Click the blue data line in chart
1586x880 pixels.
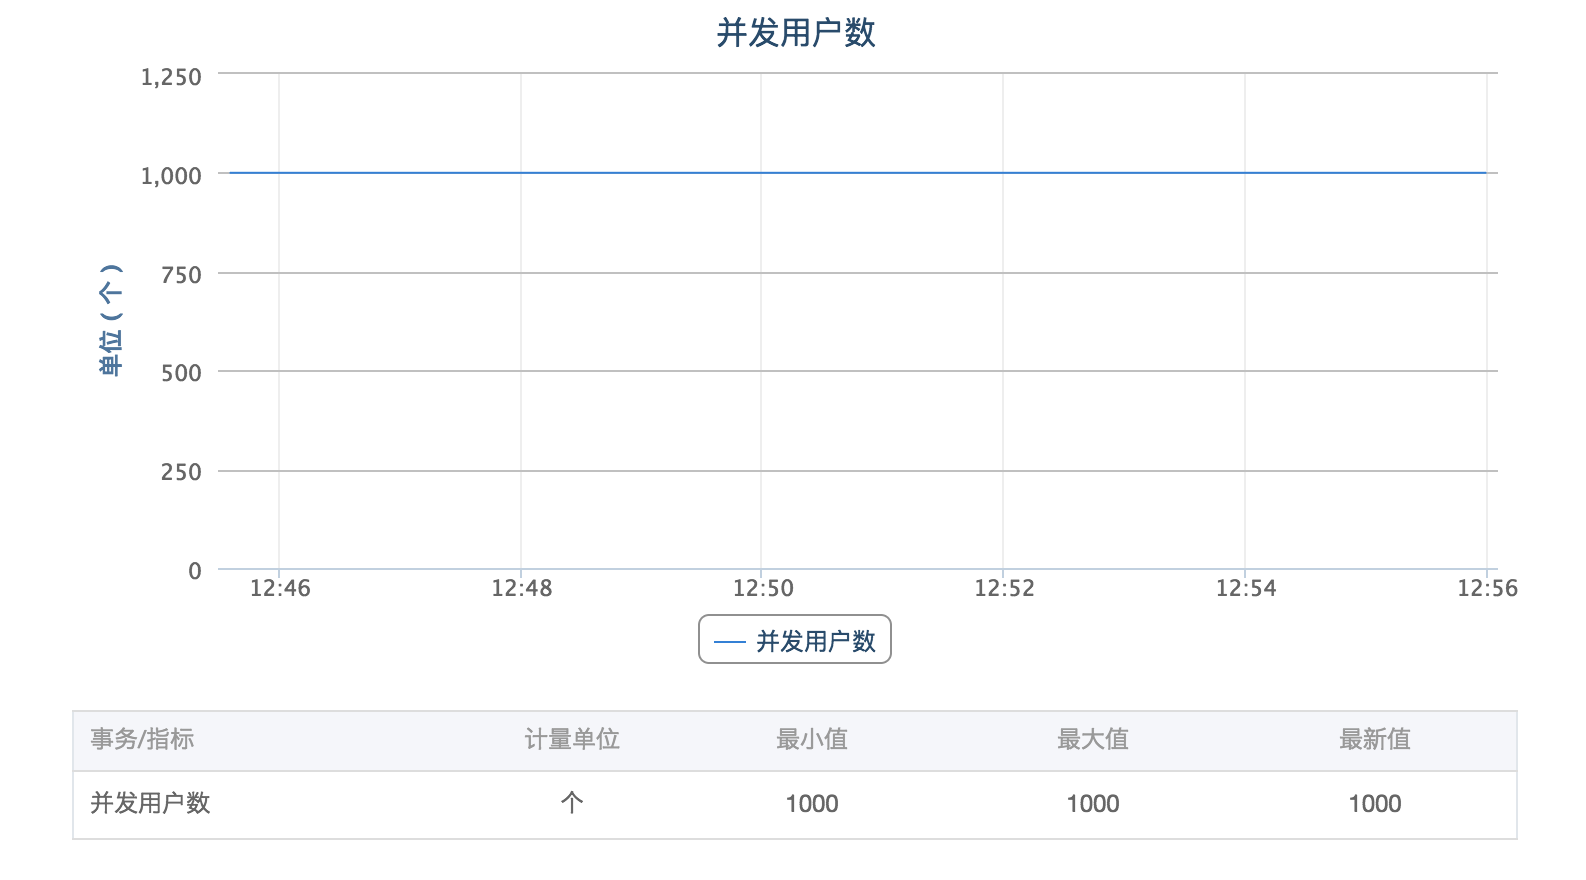(858, 173)
